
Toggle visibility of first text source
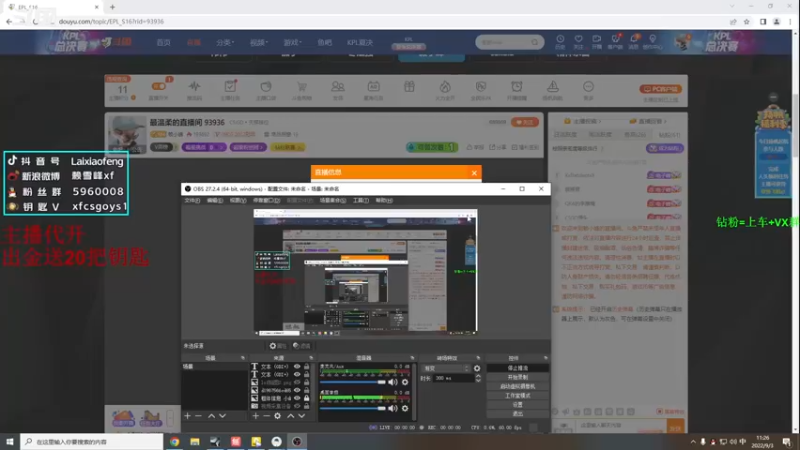tap(297, 366)
